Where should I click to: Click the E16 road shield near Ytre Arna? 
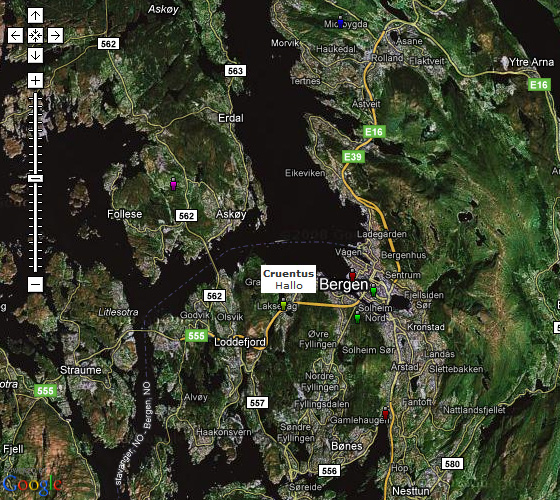point(539,85)
